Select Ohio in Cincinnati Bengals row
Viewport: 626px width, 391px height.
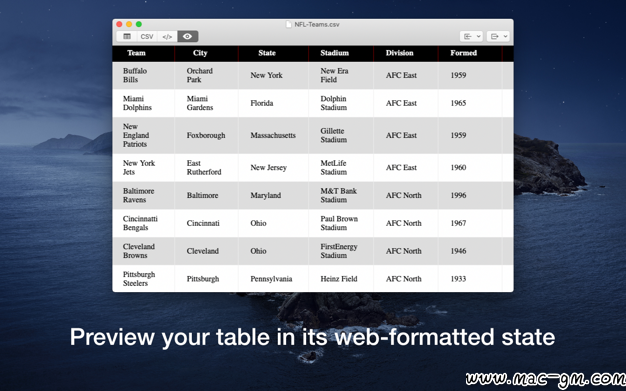click(x=273, y=223)
